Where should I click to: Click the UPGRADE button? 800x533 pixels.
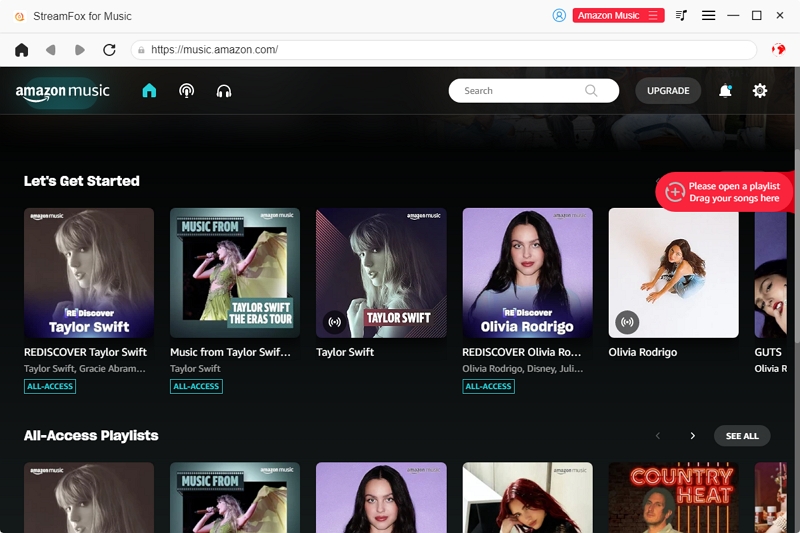tap(668, 91)
